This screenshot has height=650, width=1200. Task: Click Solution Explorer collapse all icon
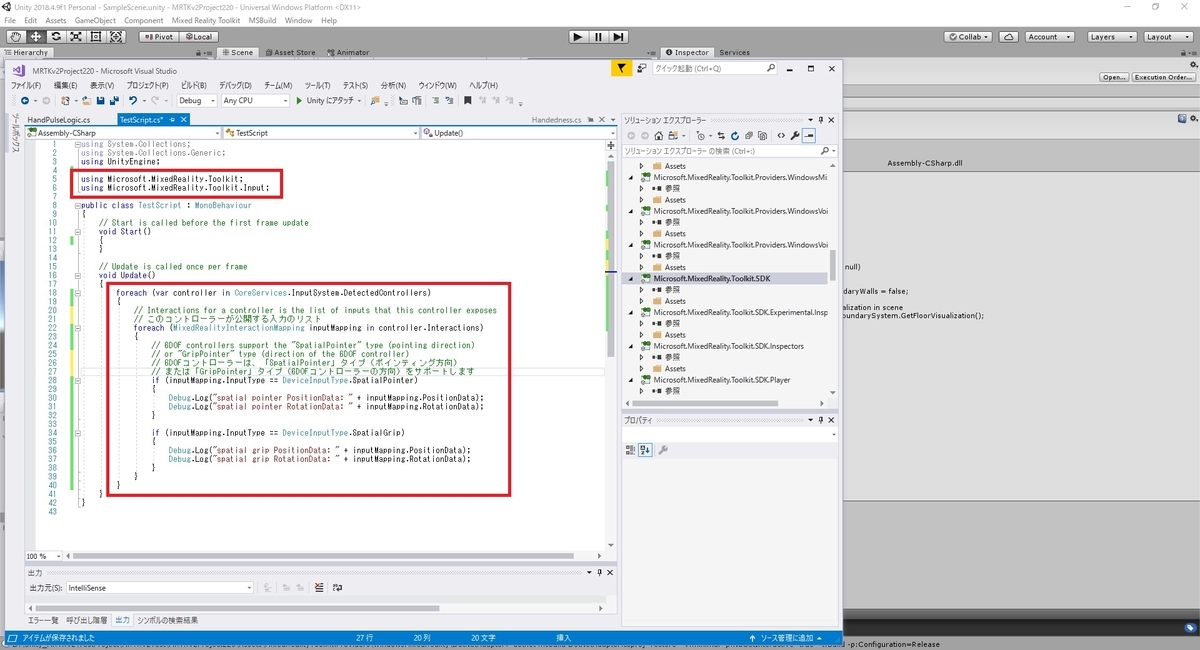pyautogui.click(x=747, y=135)
